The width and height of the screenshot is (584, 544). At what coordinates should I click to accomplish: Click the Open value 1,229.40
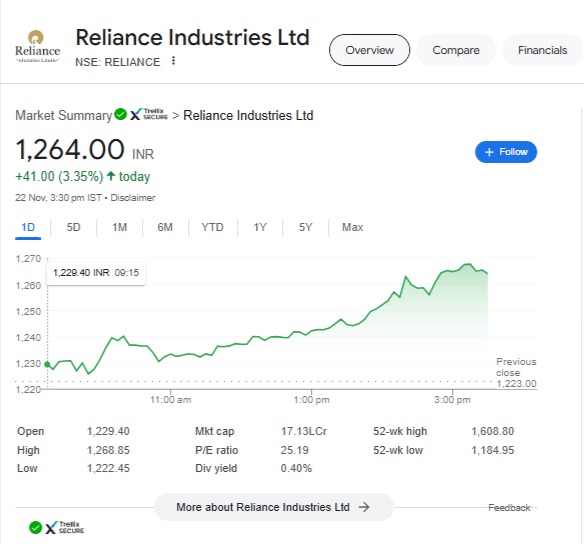(x=108, y=431)
